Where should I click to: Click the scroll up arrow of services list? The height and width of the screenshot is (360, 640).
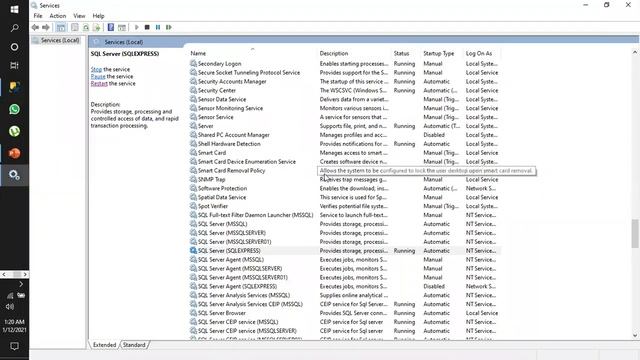635,53
